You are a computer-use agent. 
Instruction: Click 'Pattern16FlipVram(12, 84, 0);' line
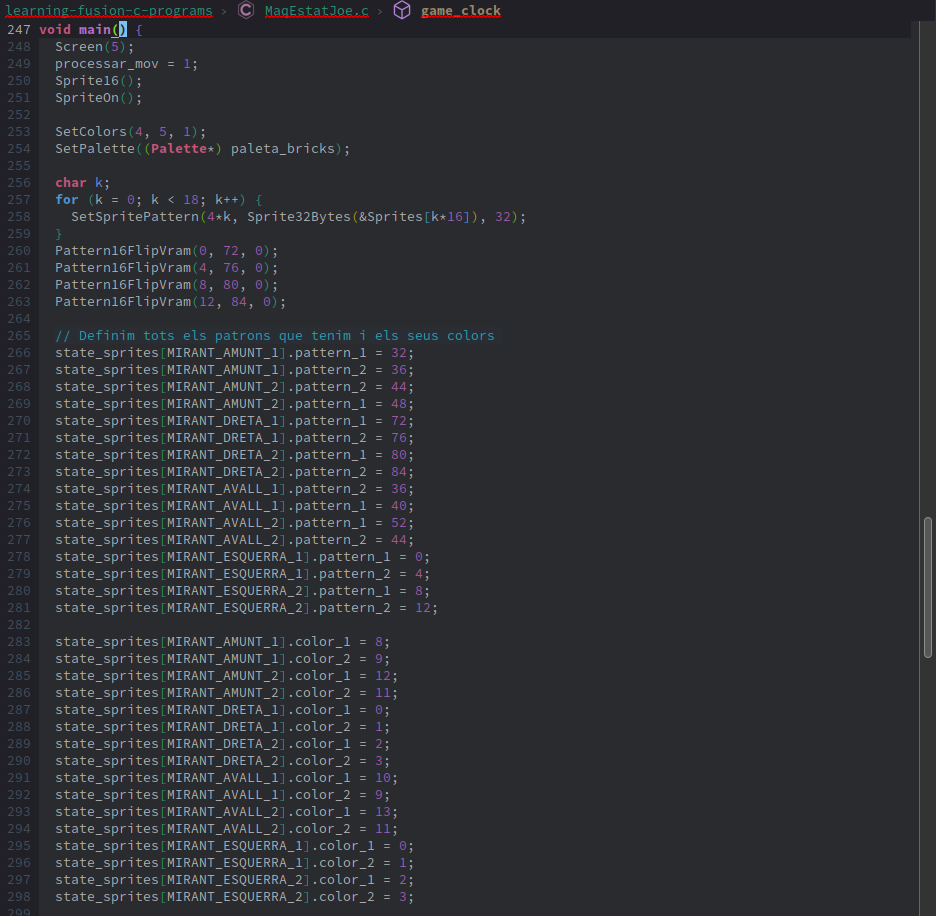[170, 302]
